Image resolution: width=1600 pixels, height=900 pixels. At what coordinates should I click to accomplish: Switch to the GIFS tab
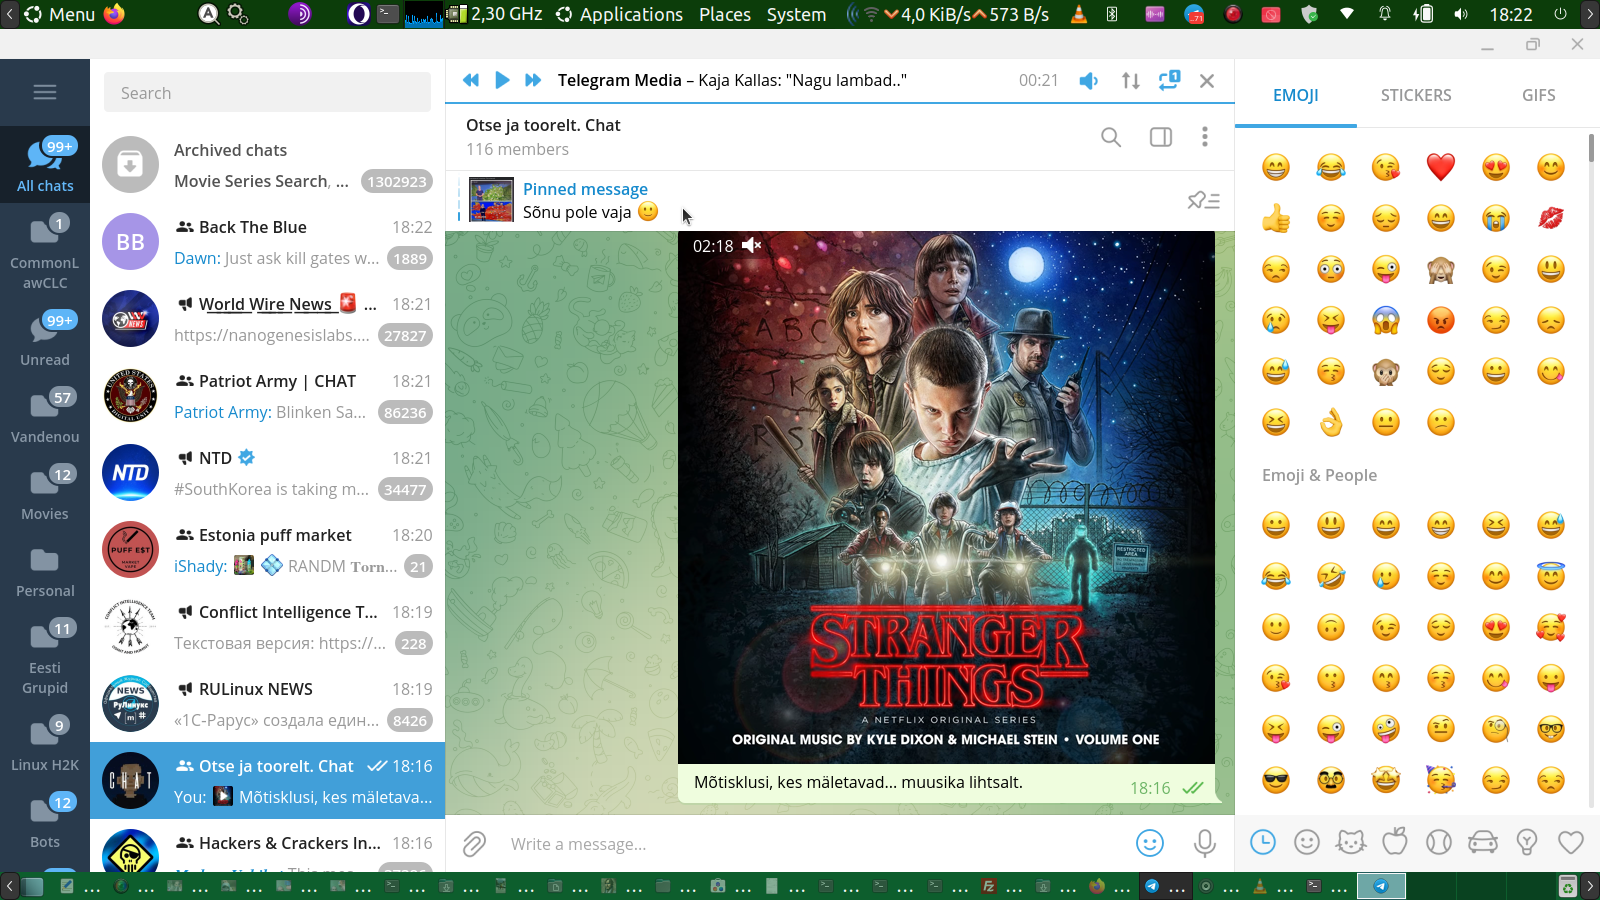coord(1539,95)
